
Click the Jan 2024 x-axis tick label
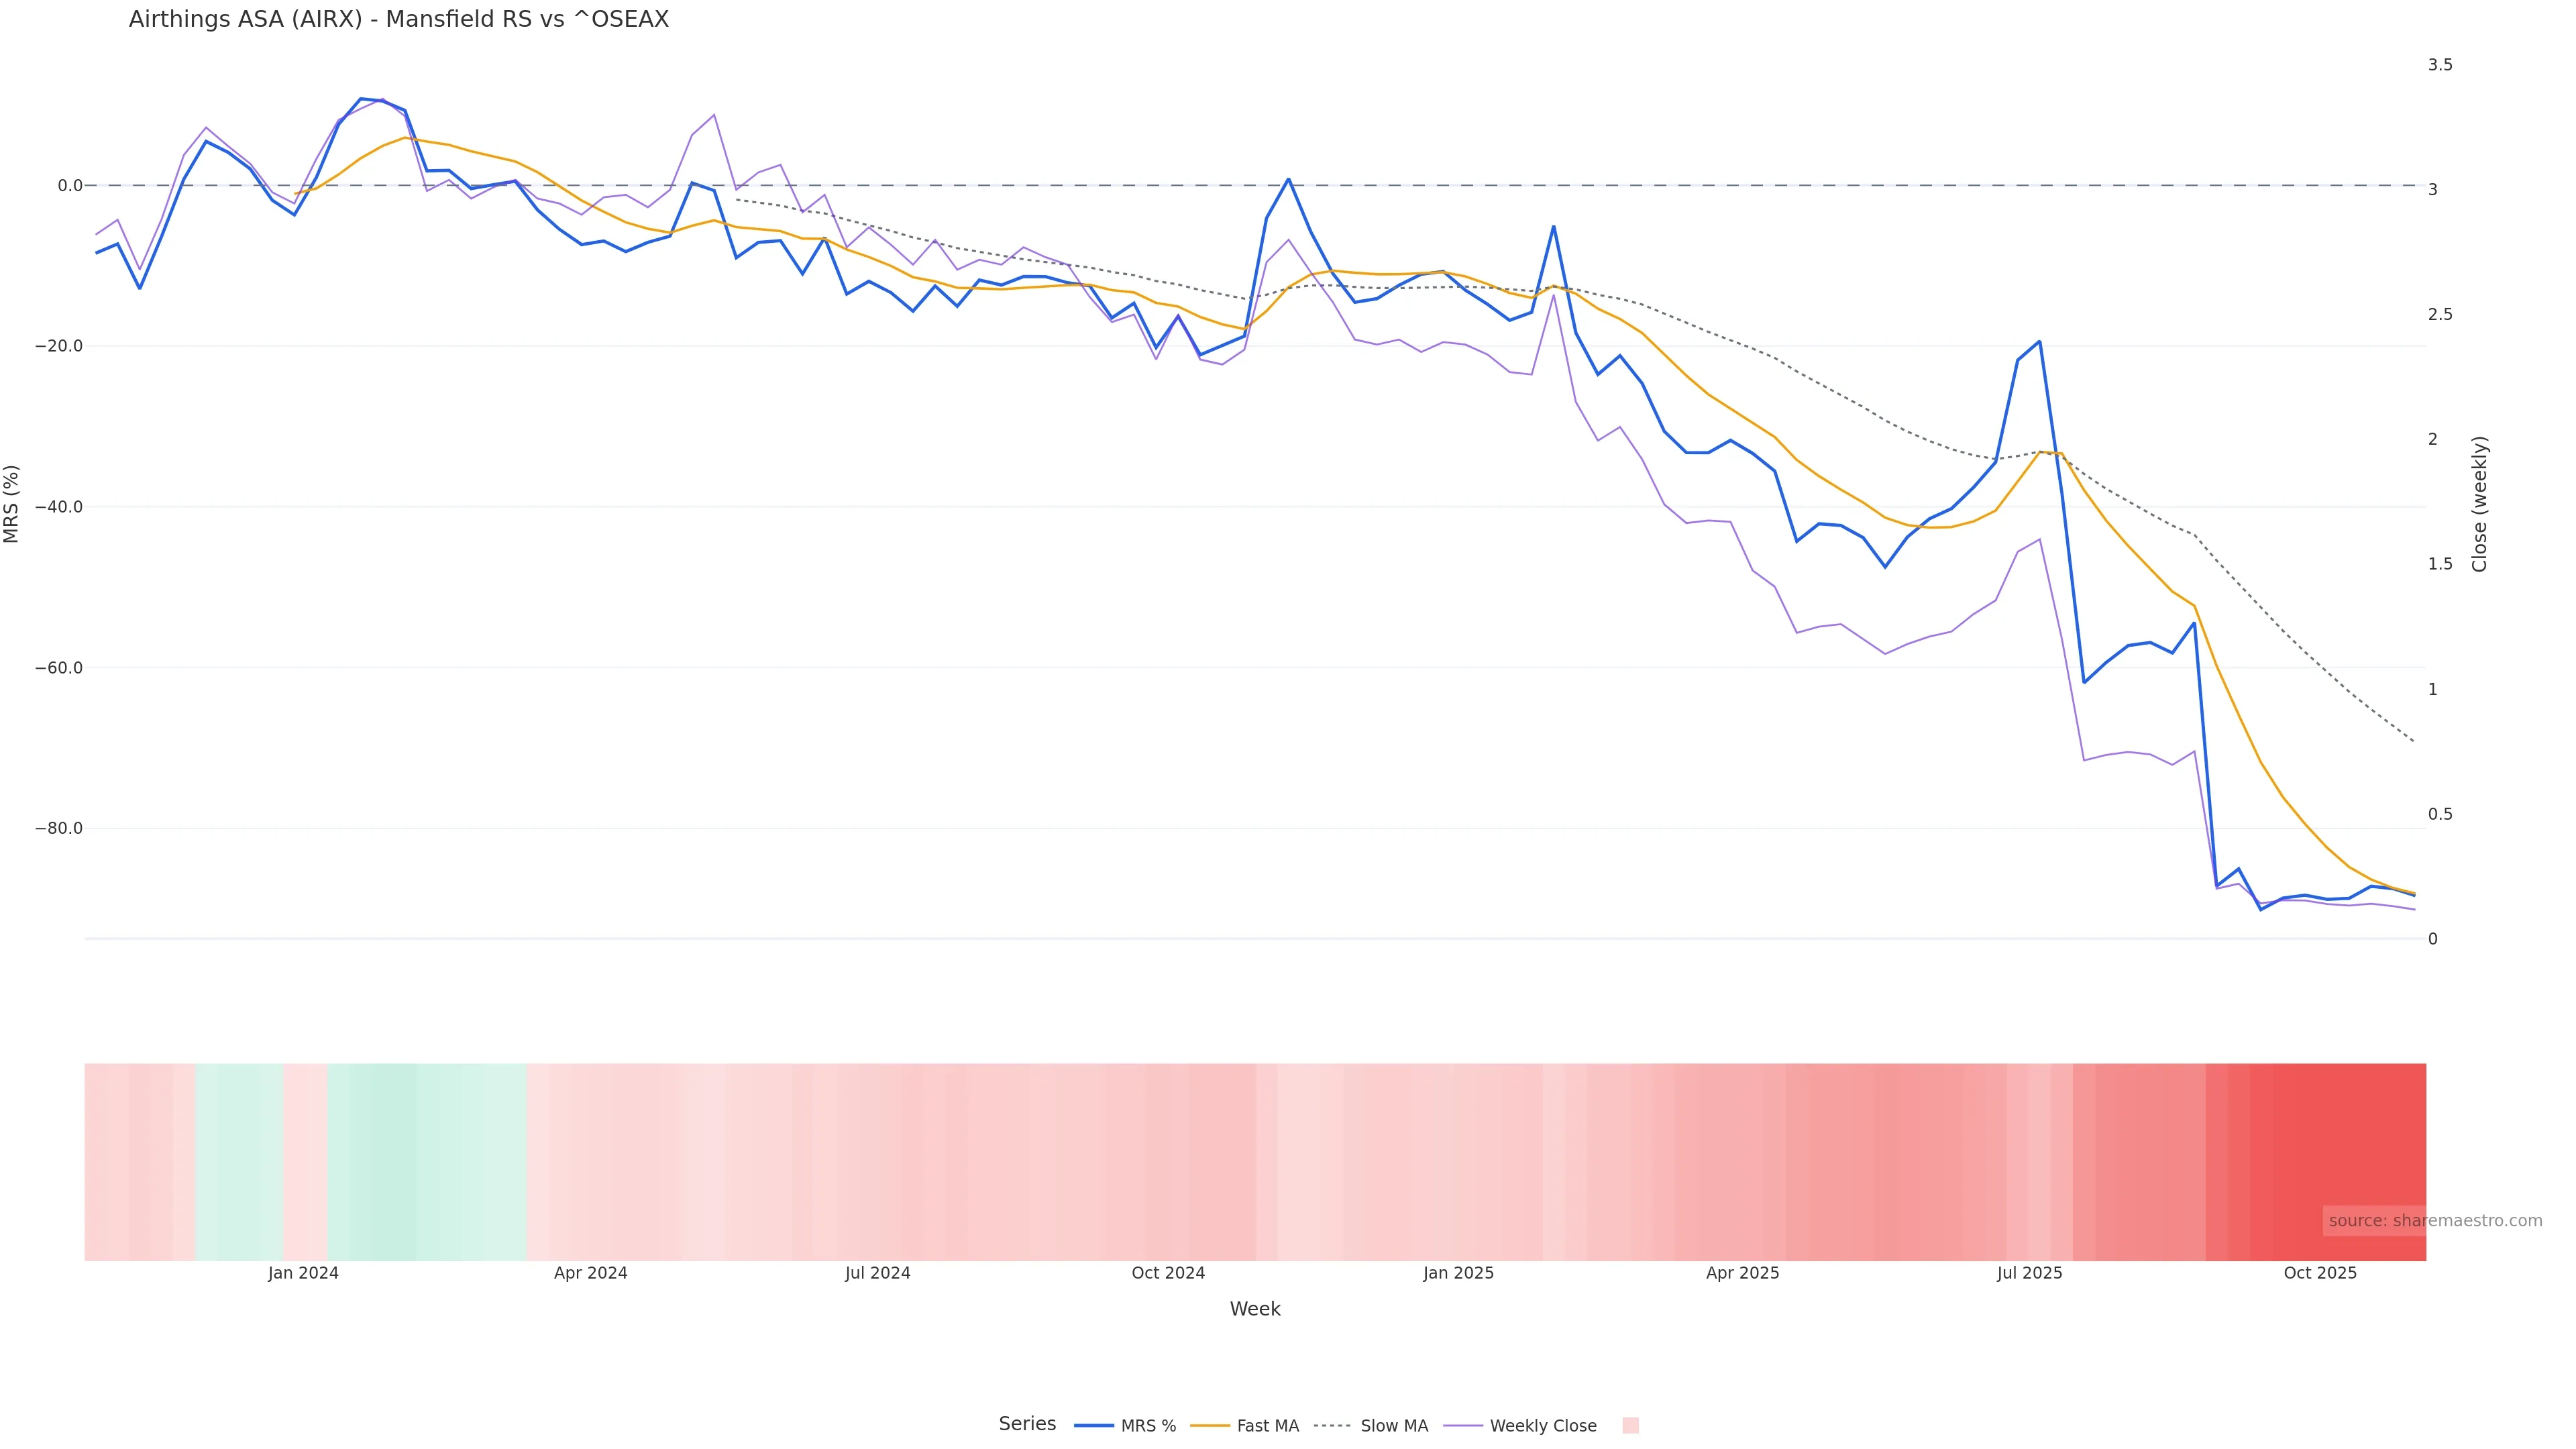[303, 1273]
